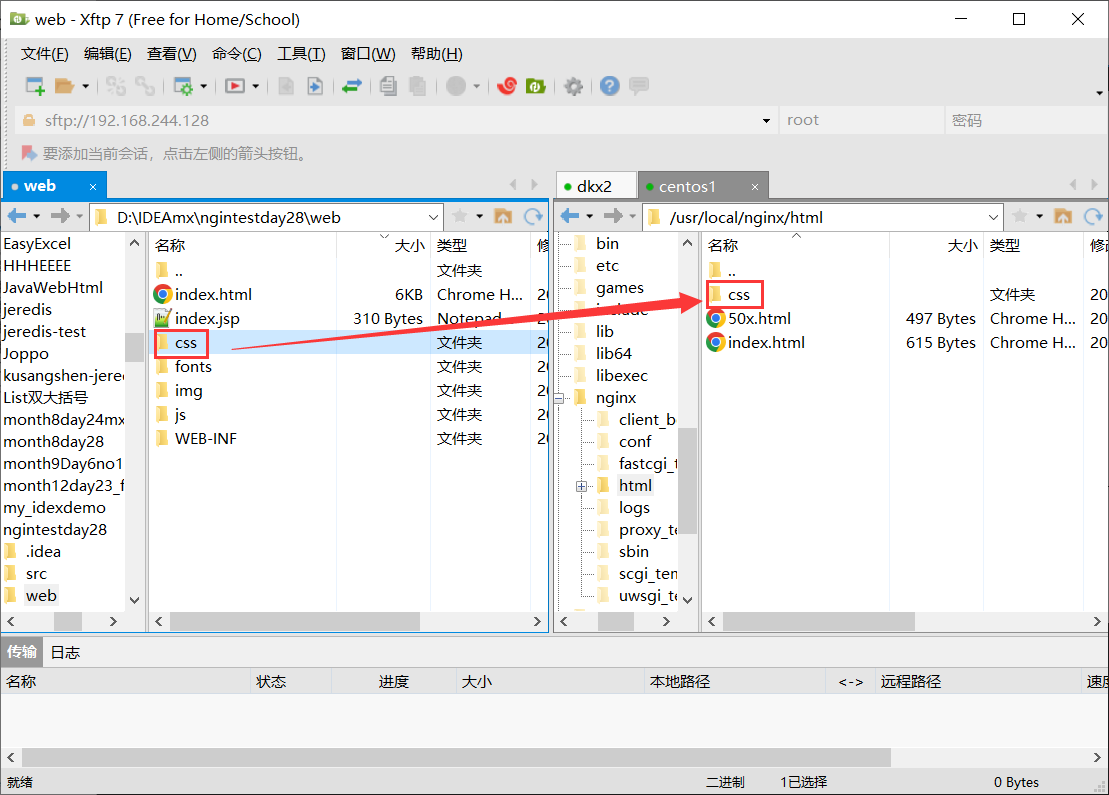This screenshot has height=795, width=1109.
Task: Click the red play transfer window icon
Action: [235, 86]
